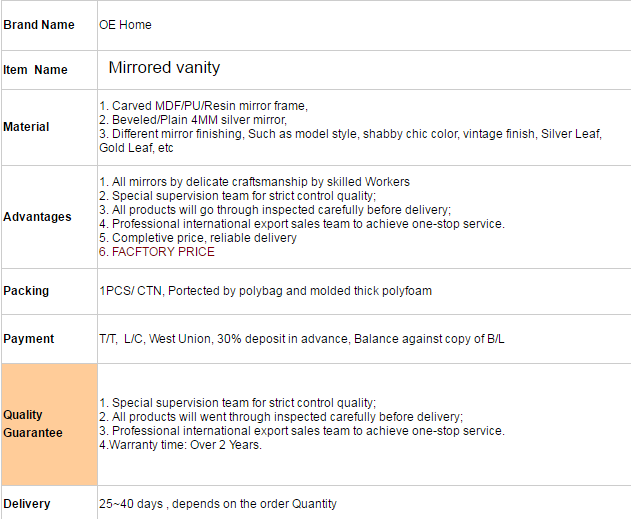The width and height of the screenshot is (631, 519).
Task: Click the Payment row label
Action: pyautogui.click(x=29, y=339)
